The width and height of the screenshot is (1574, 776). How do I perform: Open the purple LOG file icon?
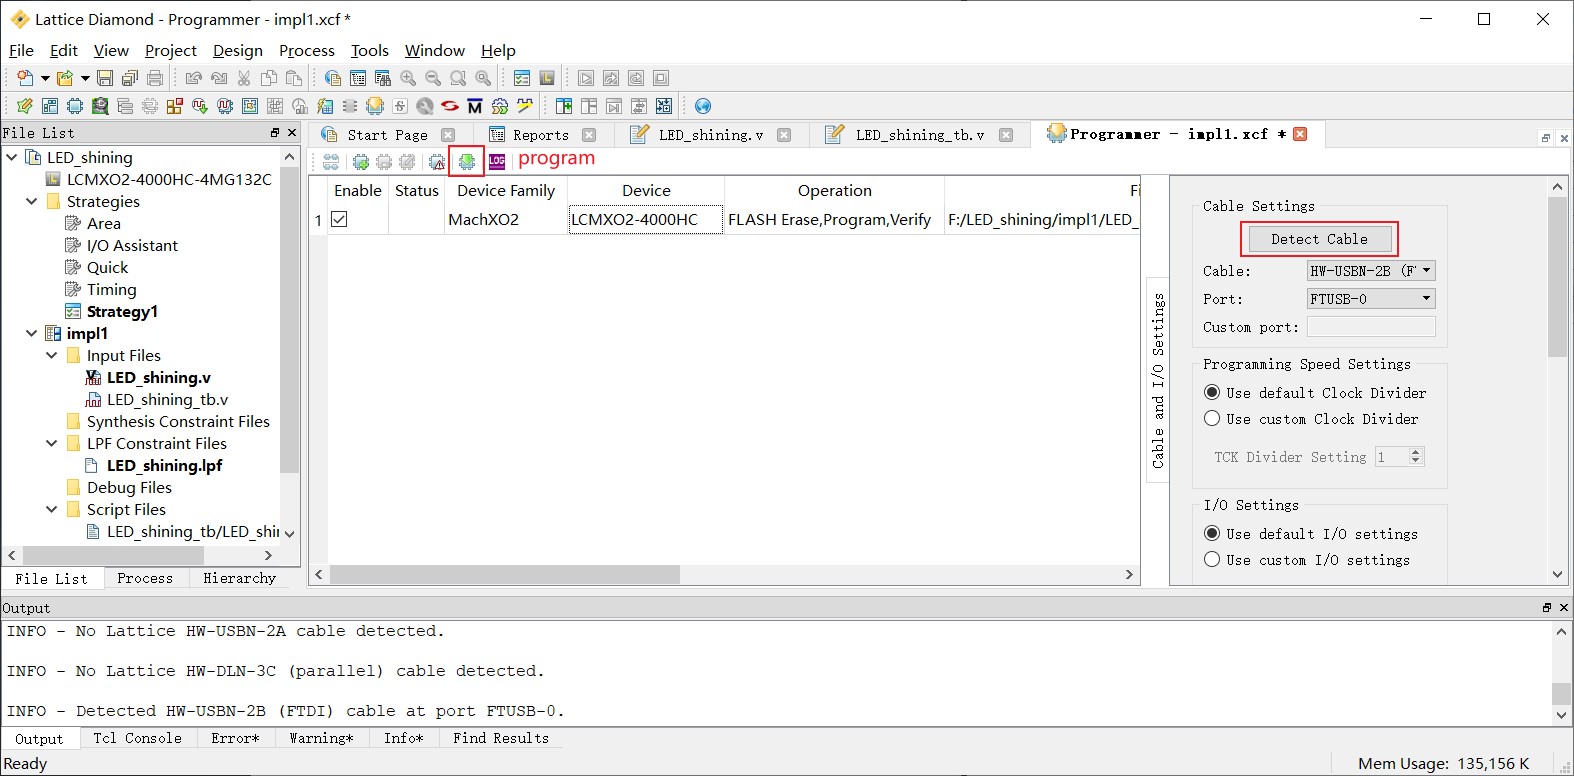click(x=497, y=161)
